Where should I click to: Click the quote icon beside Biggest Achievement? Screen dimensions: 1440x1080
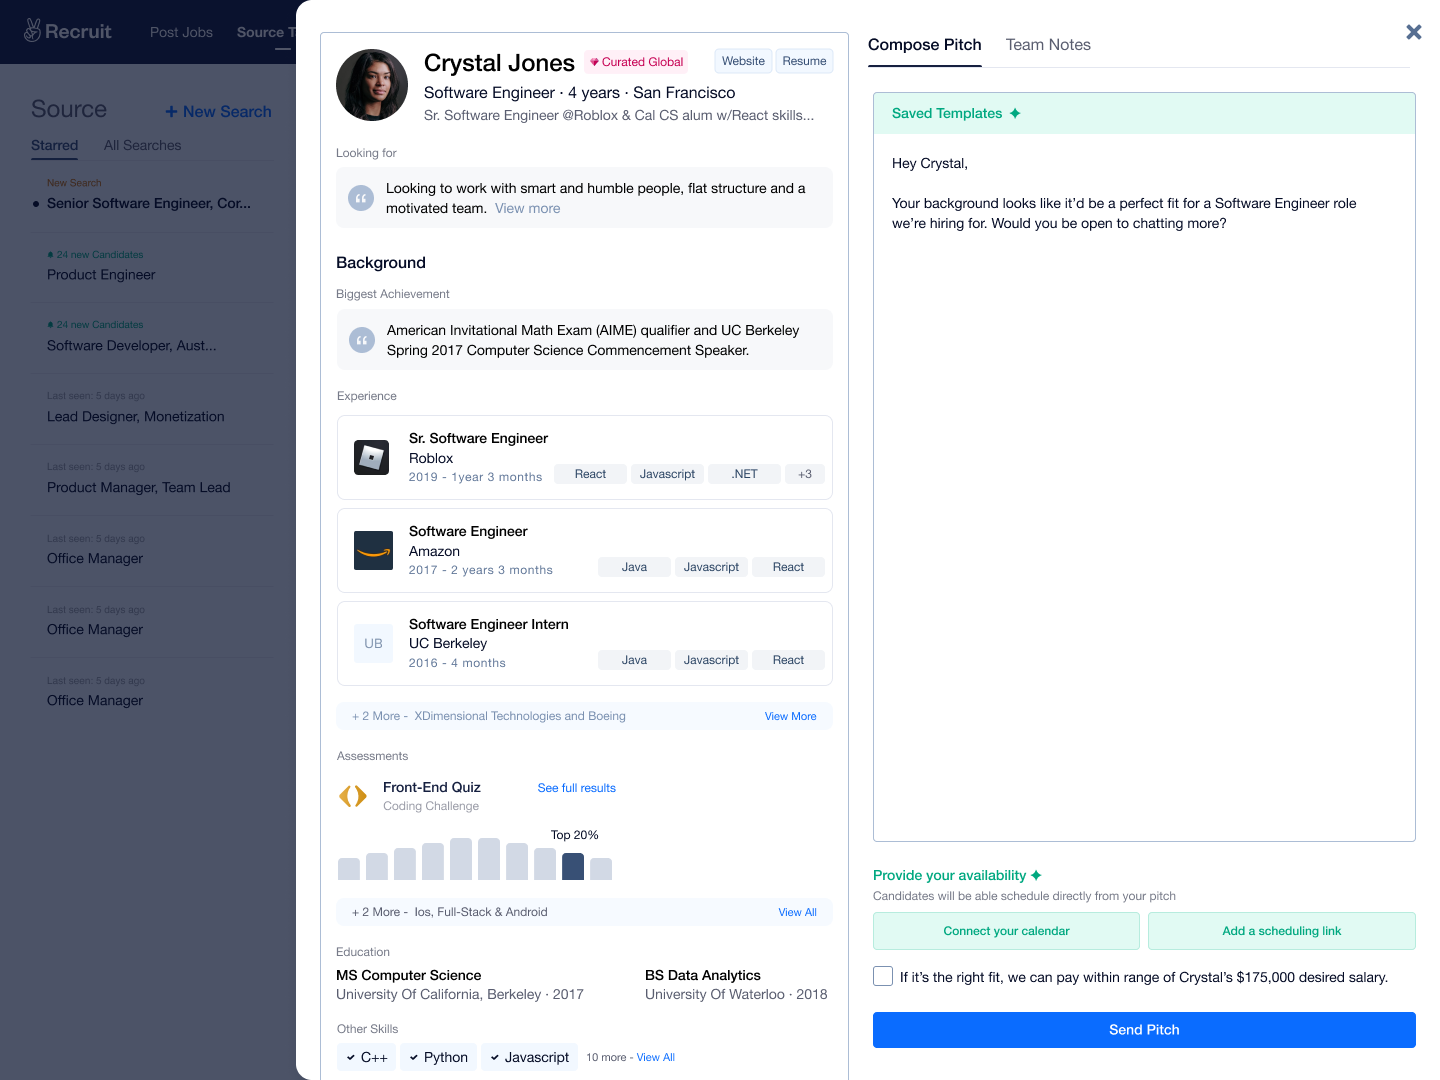point(362,339)
